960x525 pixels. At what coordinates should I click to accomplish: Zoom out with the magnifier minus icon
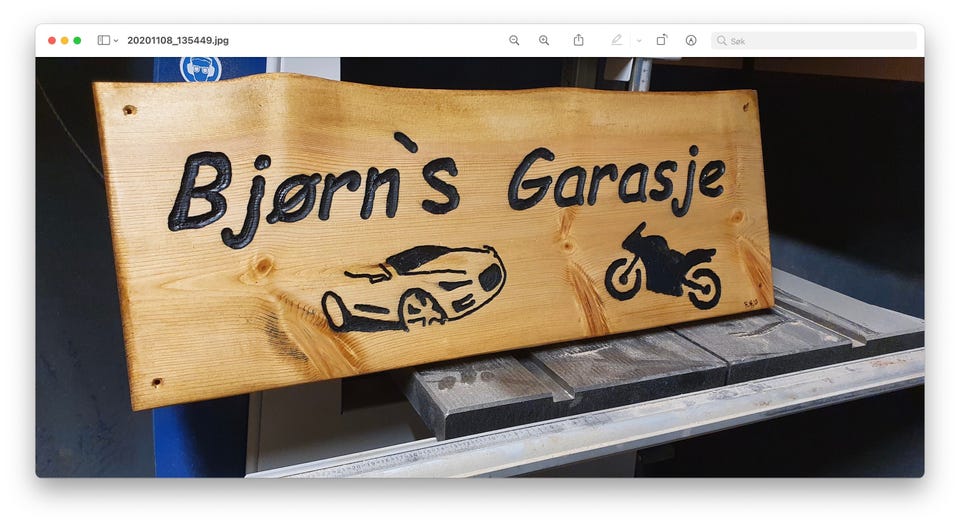(x=514, y=40)
